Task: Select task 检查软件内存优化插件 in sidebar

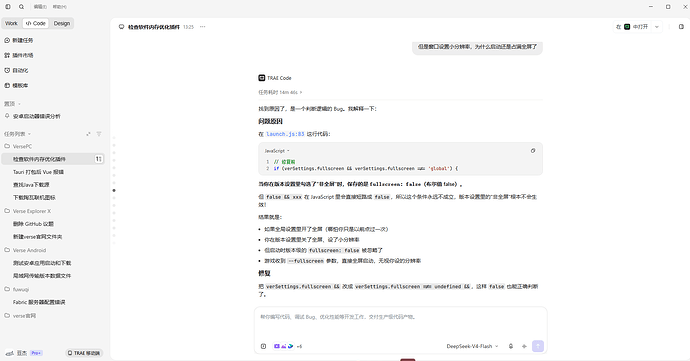Action: (53, 159)
